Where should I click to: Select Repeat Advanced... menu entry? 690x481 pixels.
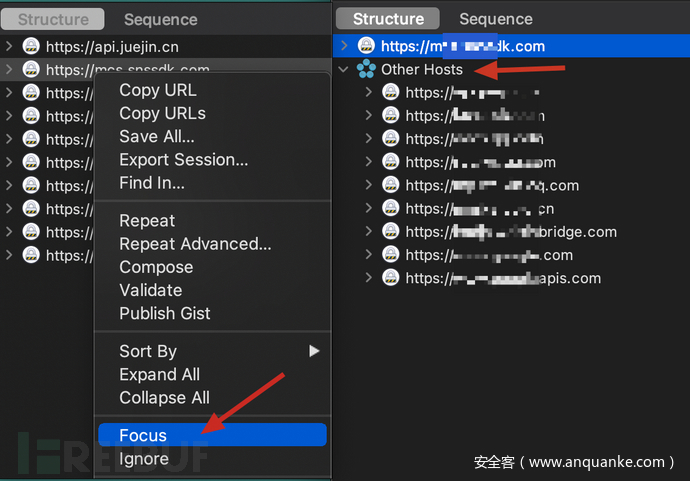click(195, 244)
